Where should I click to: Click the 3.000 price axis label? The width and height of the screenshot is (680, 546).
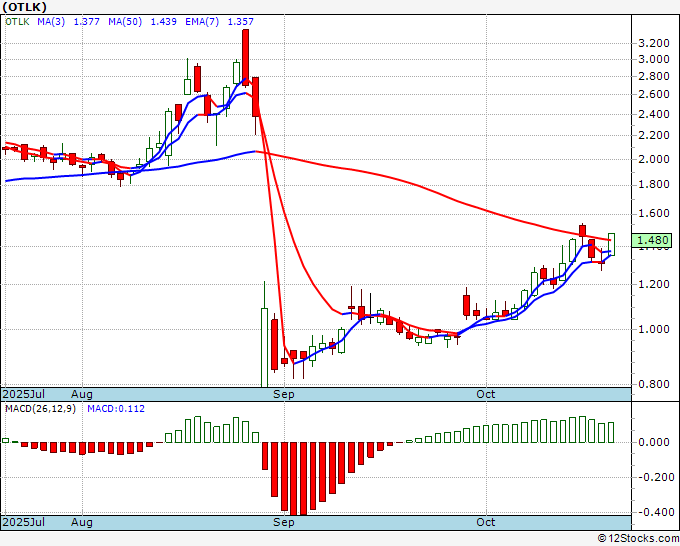coord(654,59)
